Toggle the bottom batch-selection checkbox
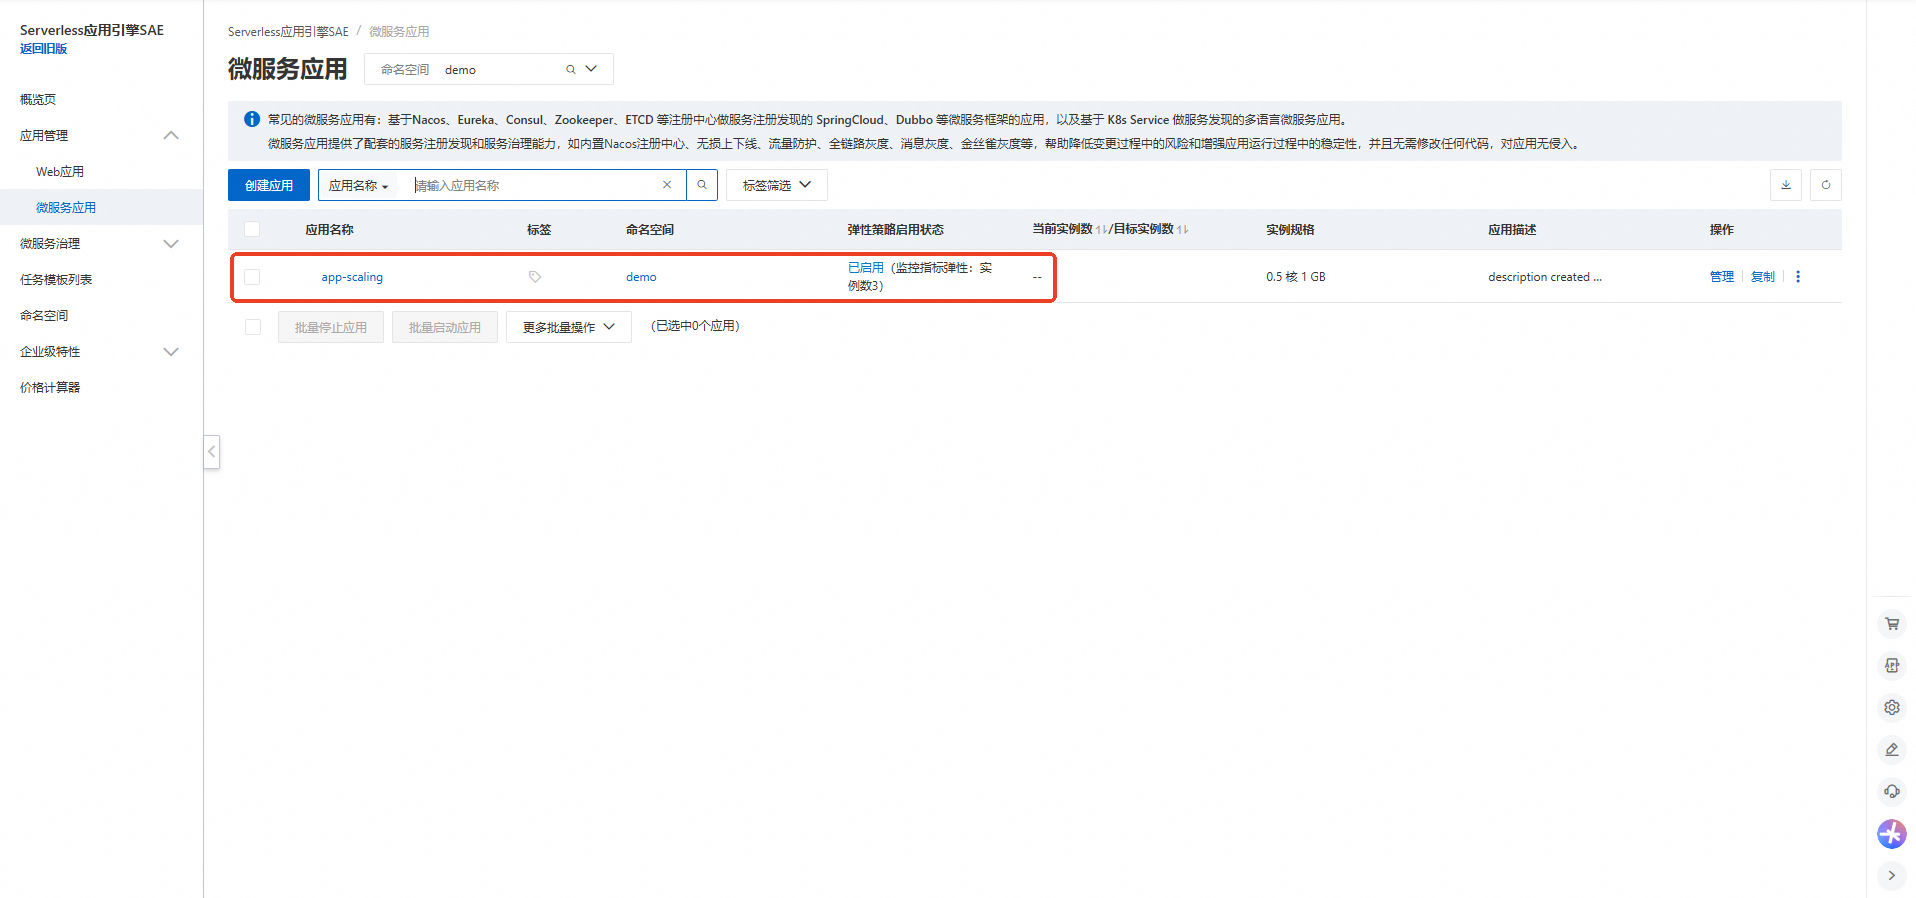1916x898 pixels. pyautogui.click(x=253, y=327)
